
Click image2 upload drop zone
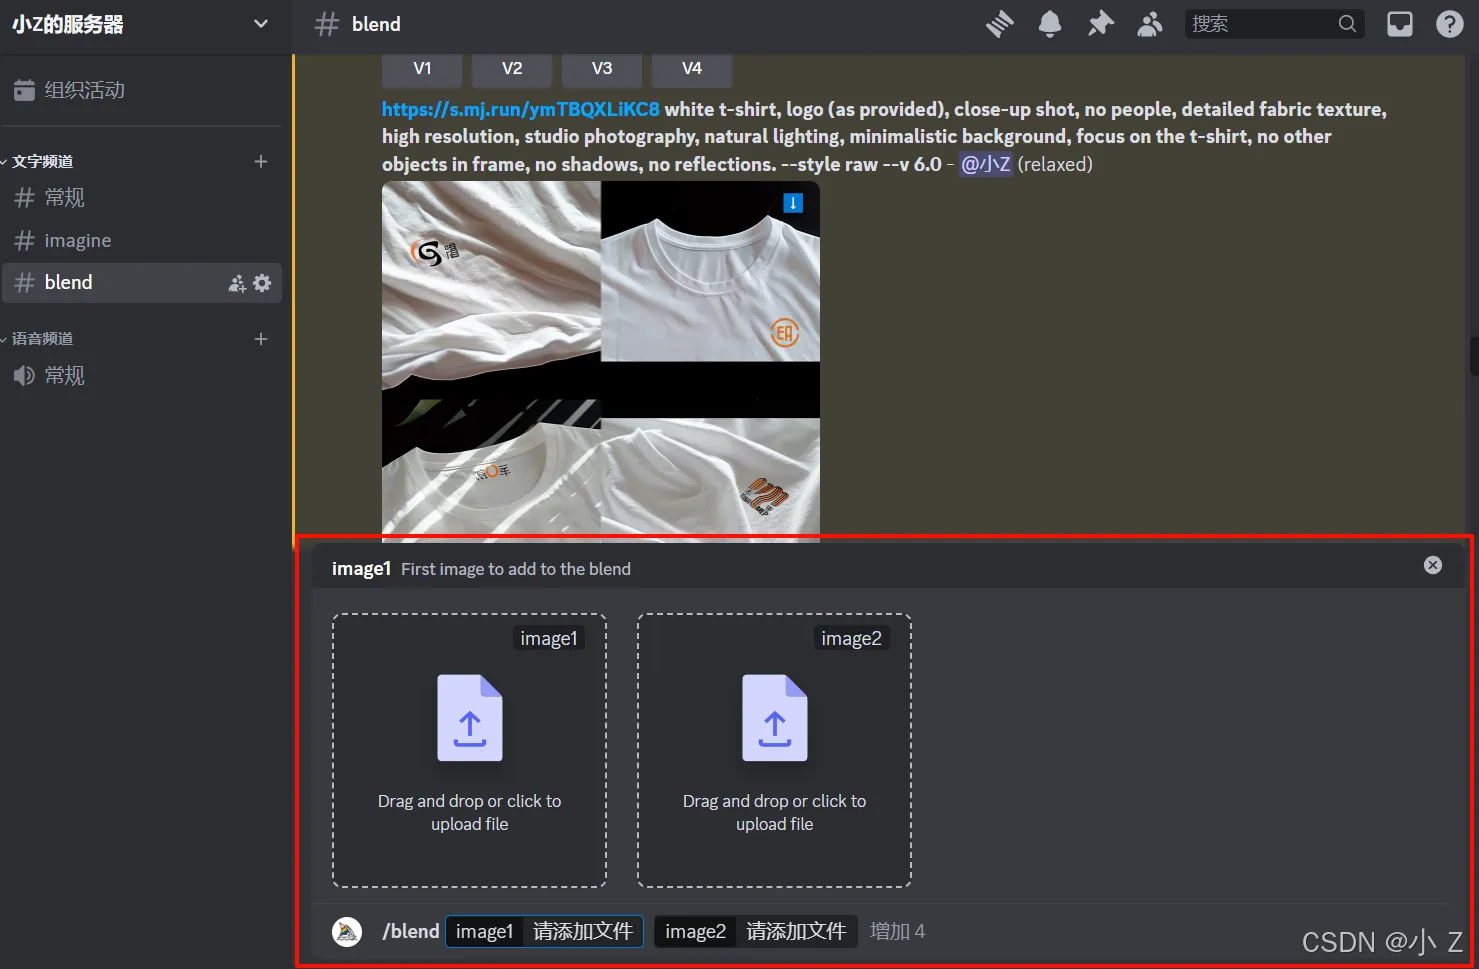click(774, 750)
